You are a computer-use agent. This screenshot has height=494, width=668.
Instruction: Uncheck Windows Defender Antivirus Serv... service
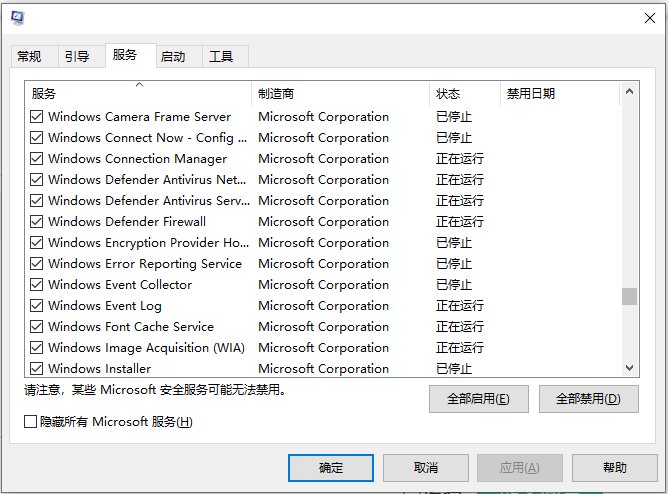pos(37,201)
